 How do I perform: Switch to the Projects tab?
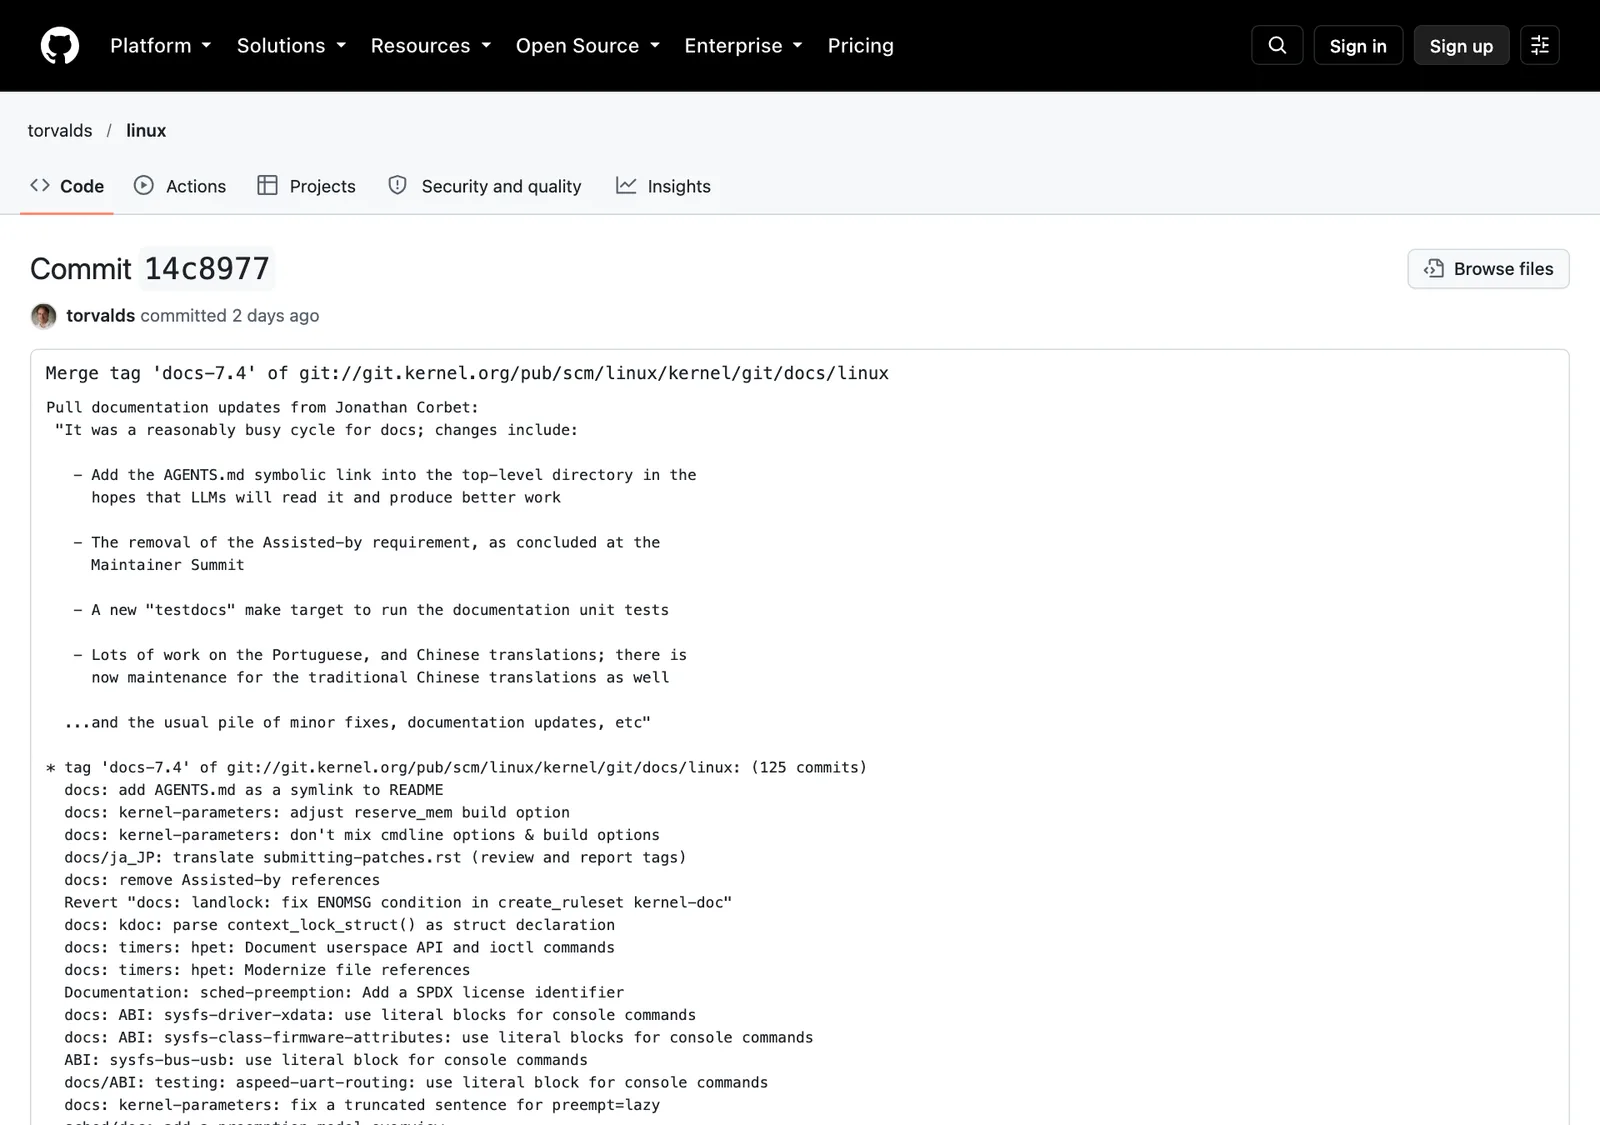pyautogui.click(x=307, y=186)
